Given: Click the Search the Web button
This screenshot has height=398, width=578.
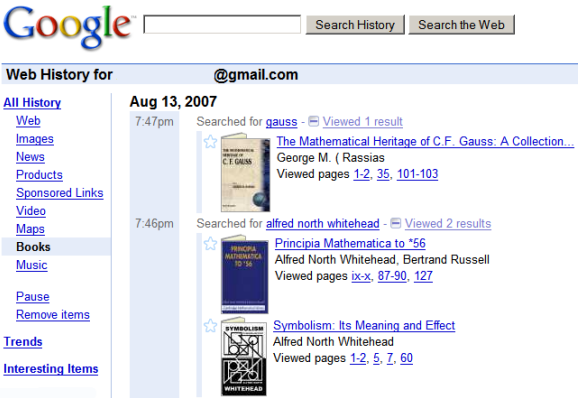Looking at the screenshot, I should (x=462, y=25).
